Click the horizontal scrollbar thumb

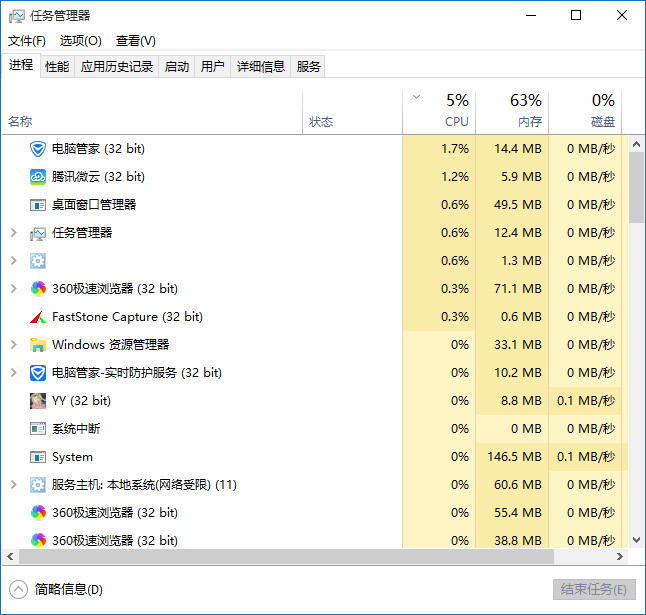(286, 557)
